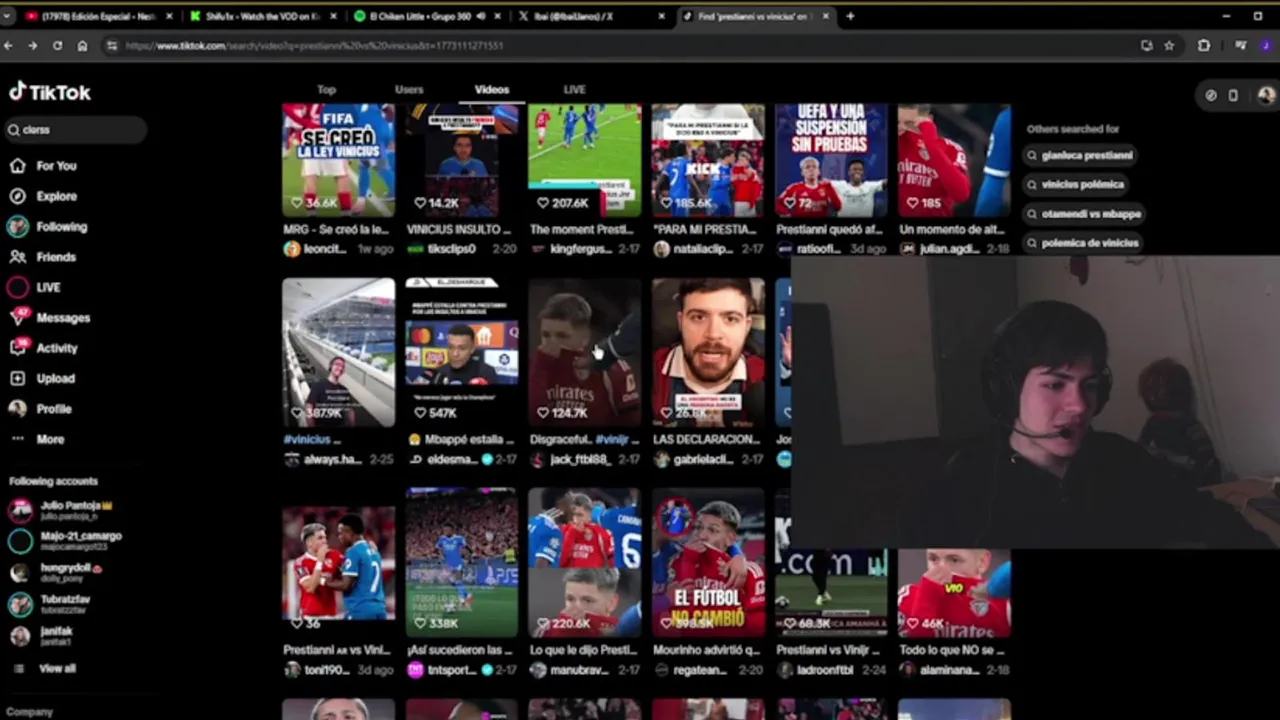Open Disgraceful video with 124.7K likes

coord(585,352)
